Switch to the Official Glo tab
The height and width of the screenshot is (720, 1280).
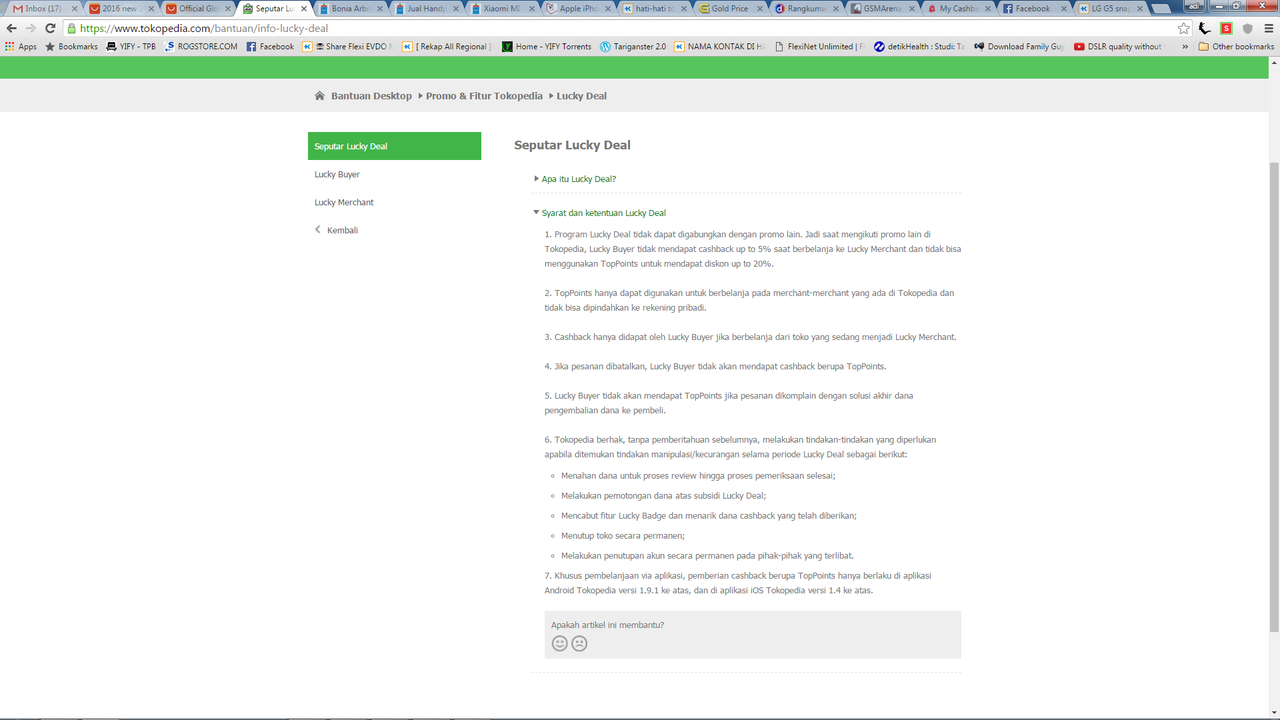(x=197, y=8)
